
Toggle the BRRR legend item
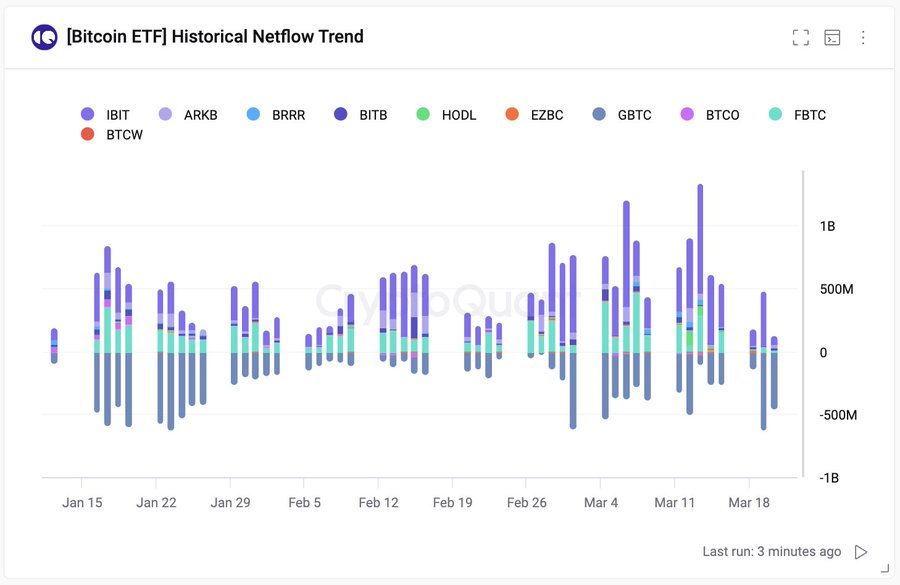pyautogui.click(x=253, y=115)
